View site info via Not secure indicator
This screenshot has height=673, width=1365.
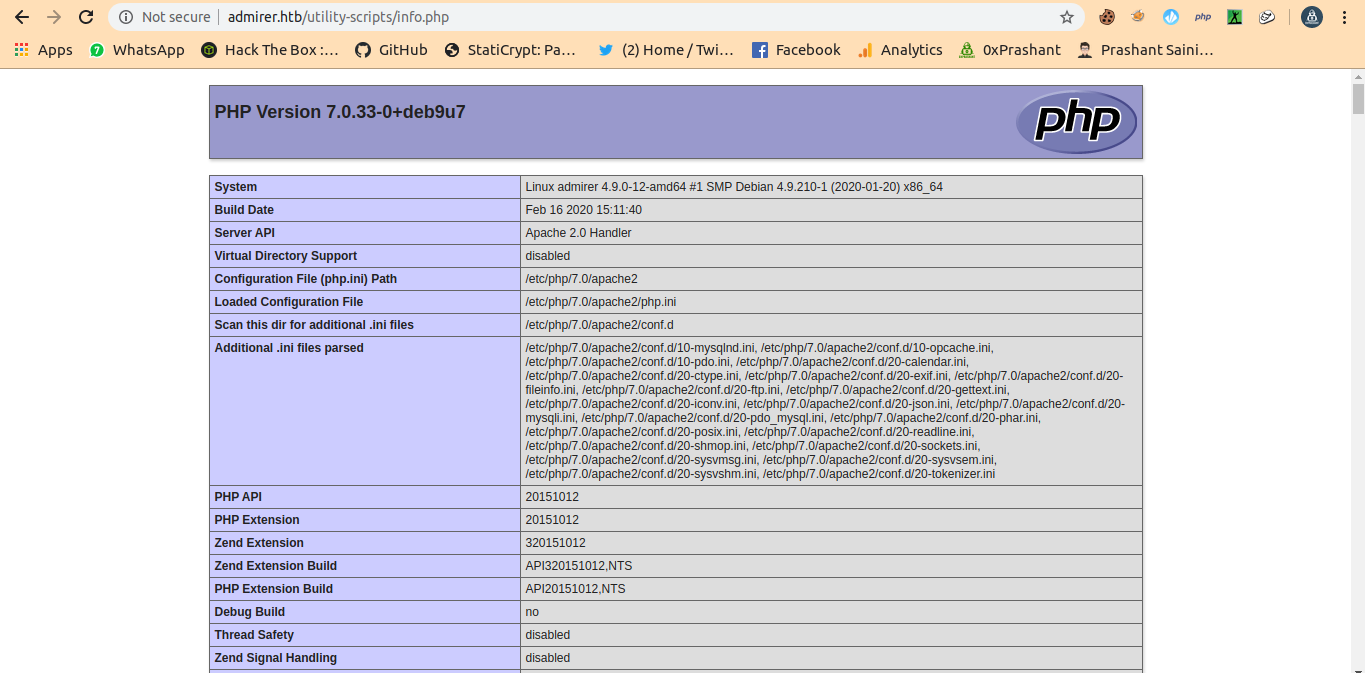165,17
